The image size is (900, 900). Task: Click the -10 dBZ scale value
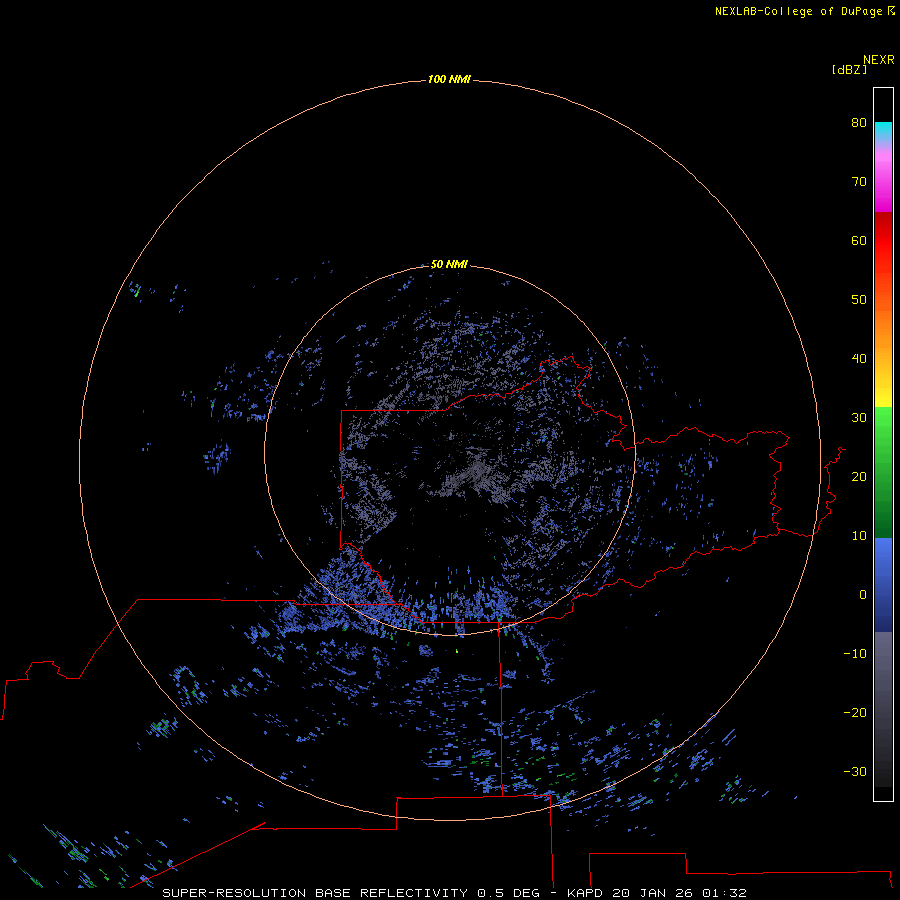pyautogui.click(x=855, y=654)
